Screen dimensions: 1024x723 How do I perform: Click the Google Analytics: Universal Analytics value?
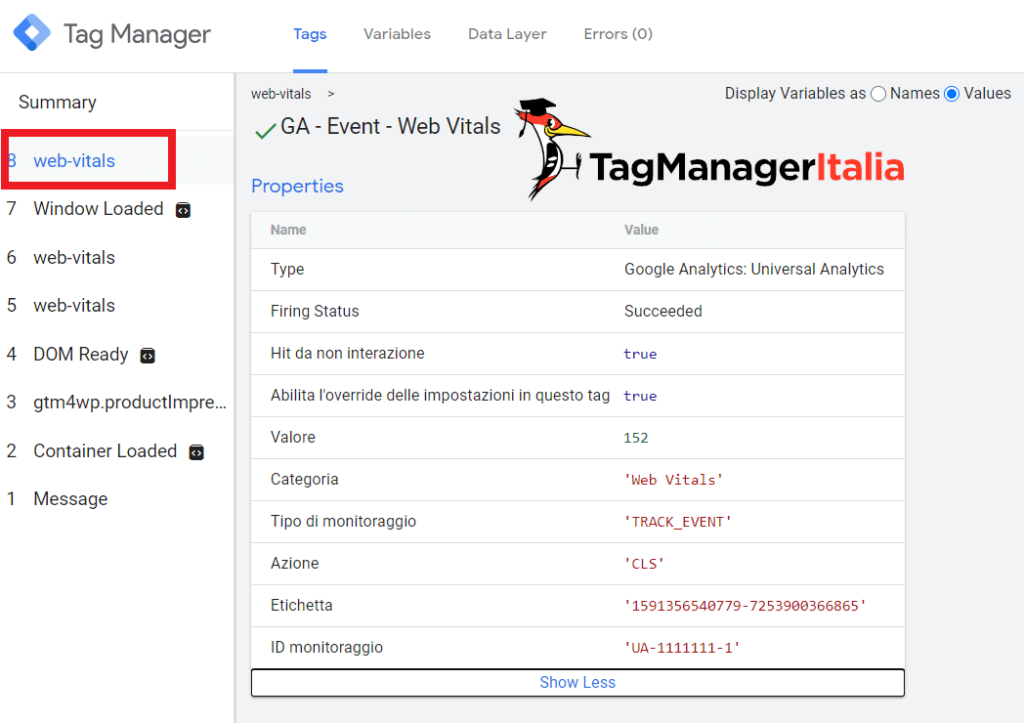point(754,269)
